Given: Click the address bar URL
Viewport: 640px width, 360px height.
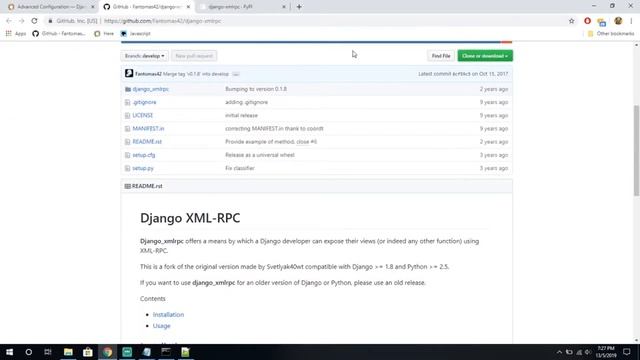Looking at the screenshot, I should click(x=162, y=21).
